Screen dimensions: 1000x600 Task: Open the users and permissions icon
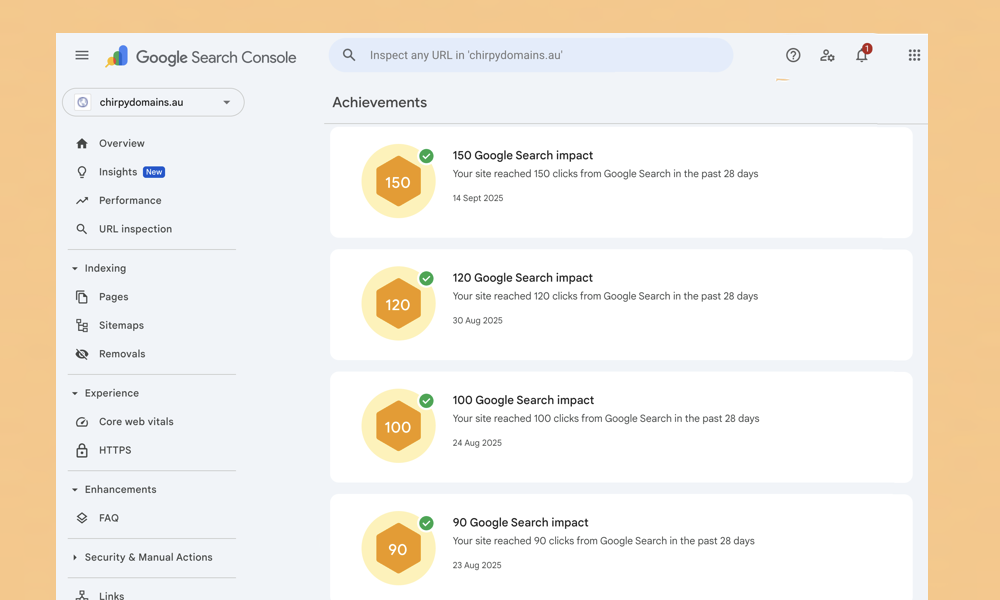[x=827, y=56]
